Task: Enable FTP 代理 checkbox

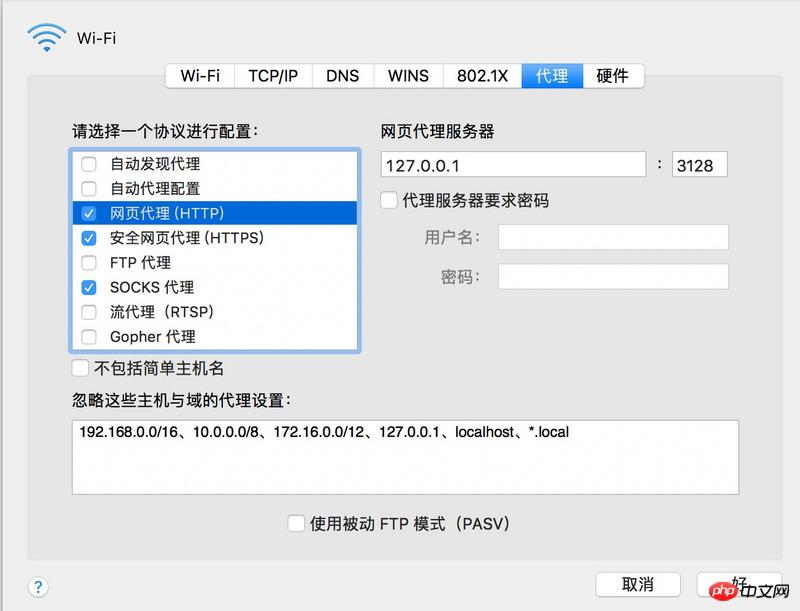Action: [x=89, y=263]
